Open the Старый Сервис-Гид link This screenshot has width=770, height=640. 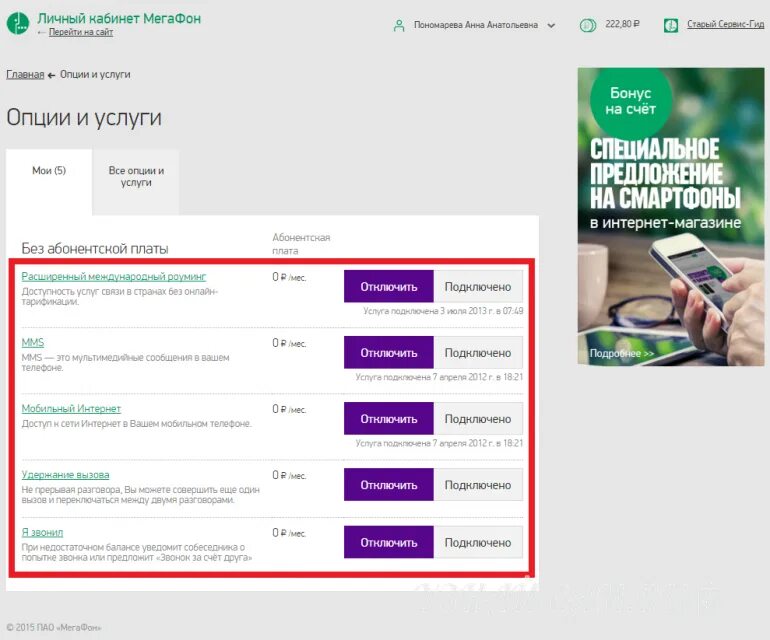click(725, 24)
